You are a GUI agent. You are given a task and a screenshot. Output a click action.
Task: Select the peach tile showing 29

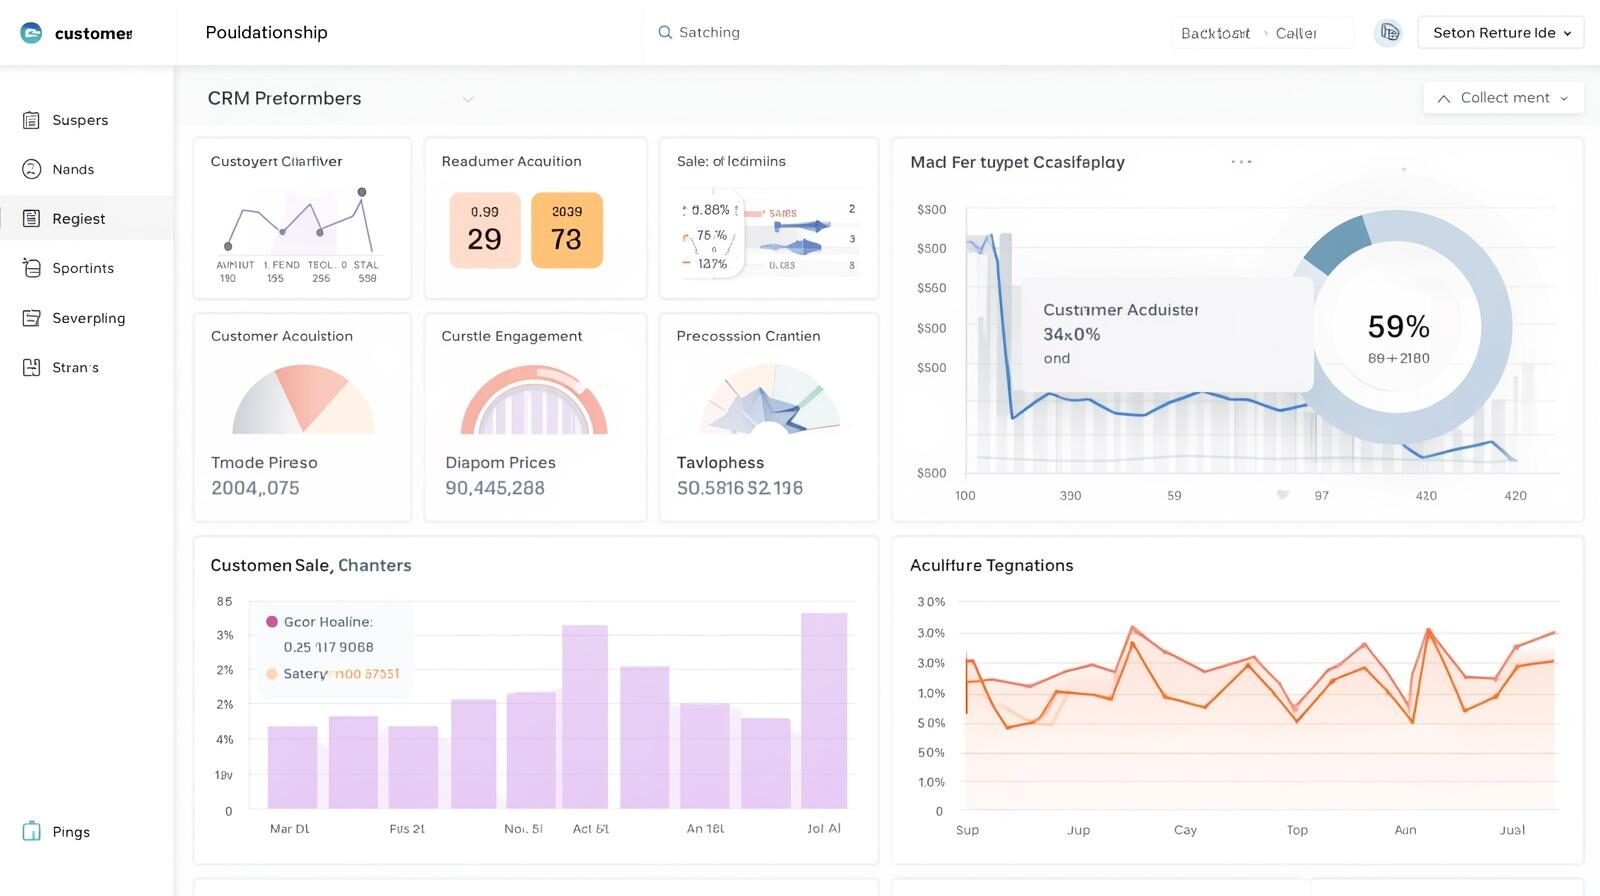(485, 230)
